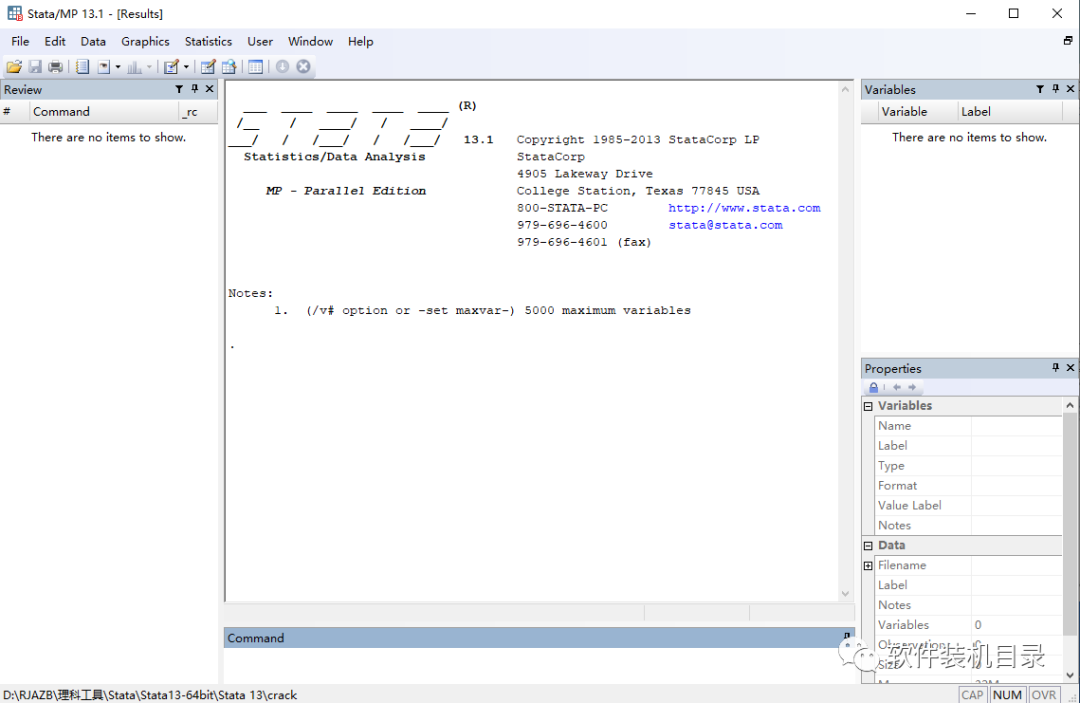Click the Print printer icon
Screen dimensions: 1080x703
56,67
